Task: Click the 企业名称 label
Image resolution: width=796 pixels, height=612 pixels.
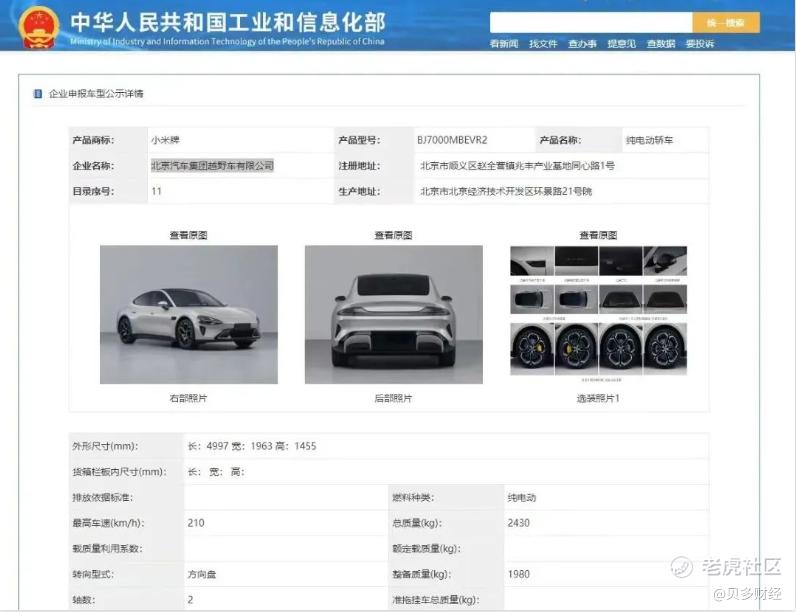Action: click(x=93, y=165)
